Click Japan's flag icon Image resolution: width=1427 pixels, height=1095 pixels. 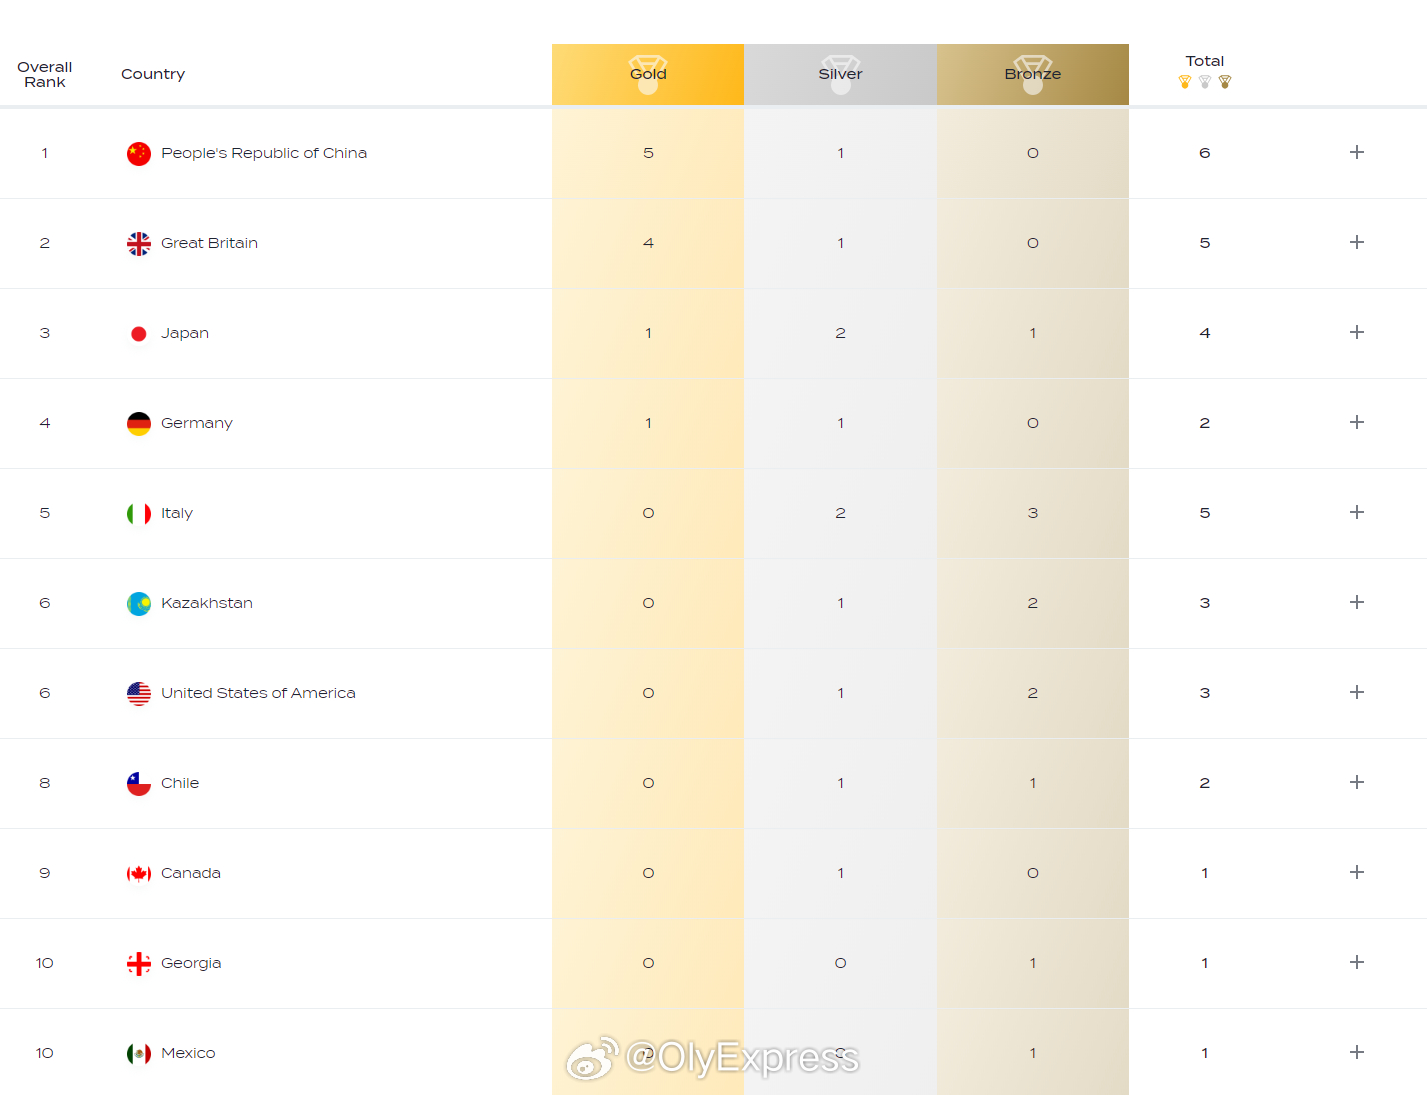(x=139, y=333)
